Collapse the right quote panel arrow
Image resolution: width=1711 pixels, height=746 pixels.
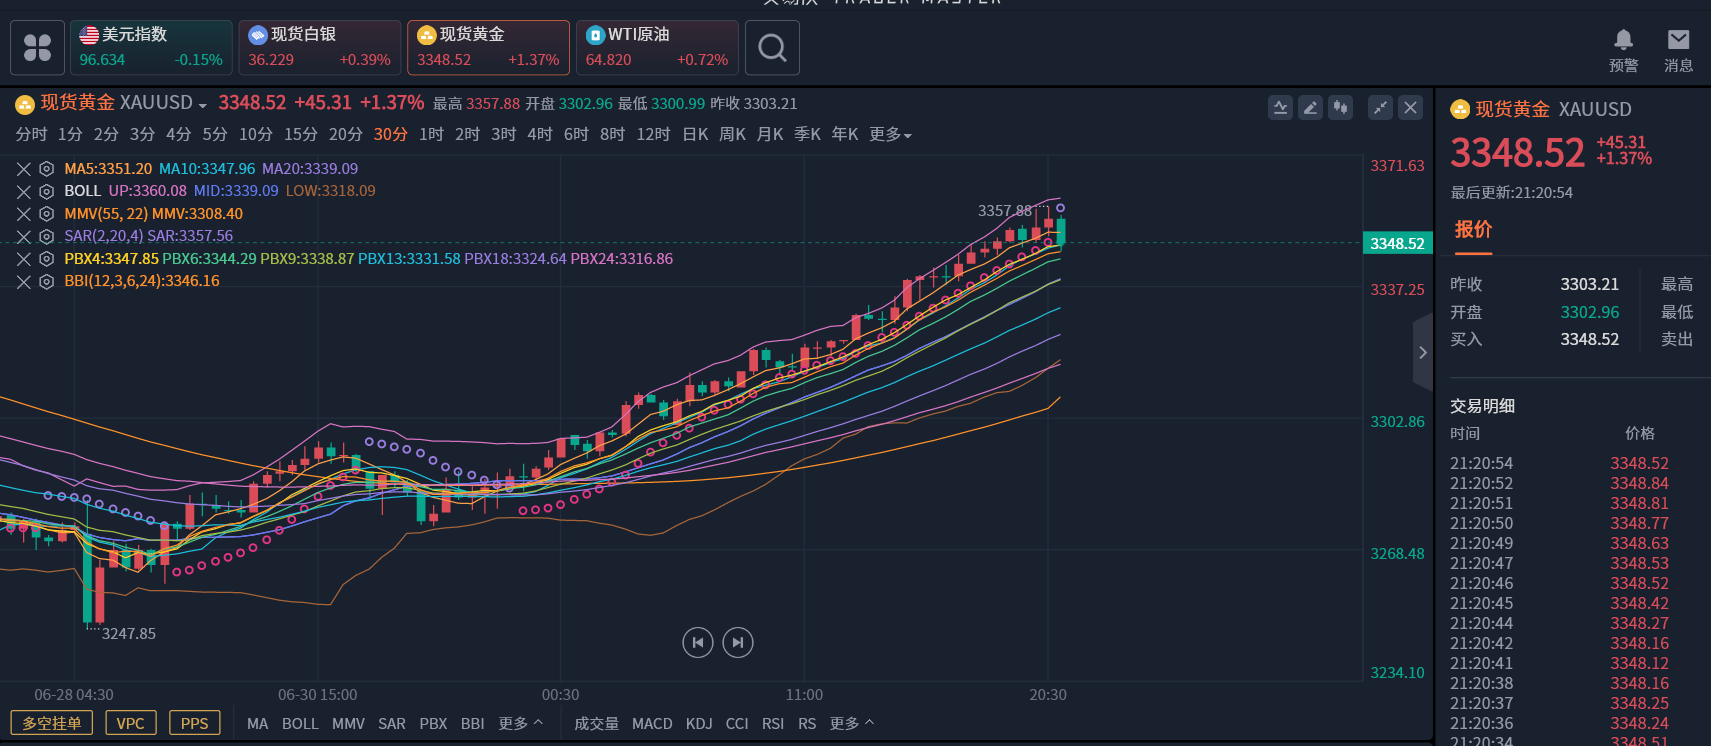(x=1423, y=352)
